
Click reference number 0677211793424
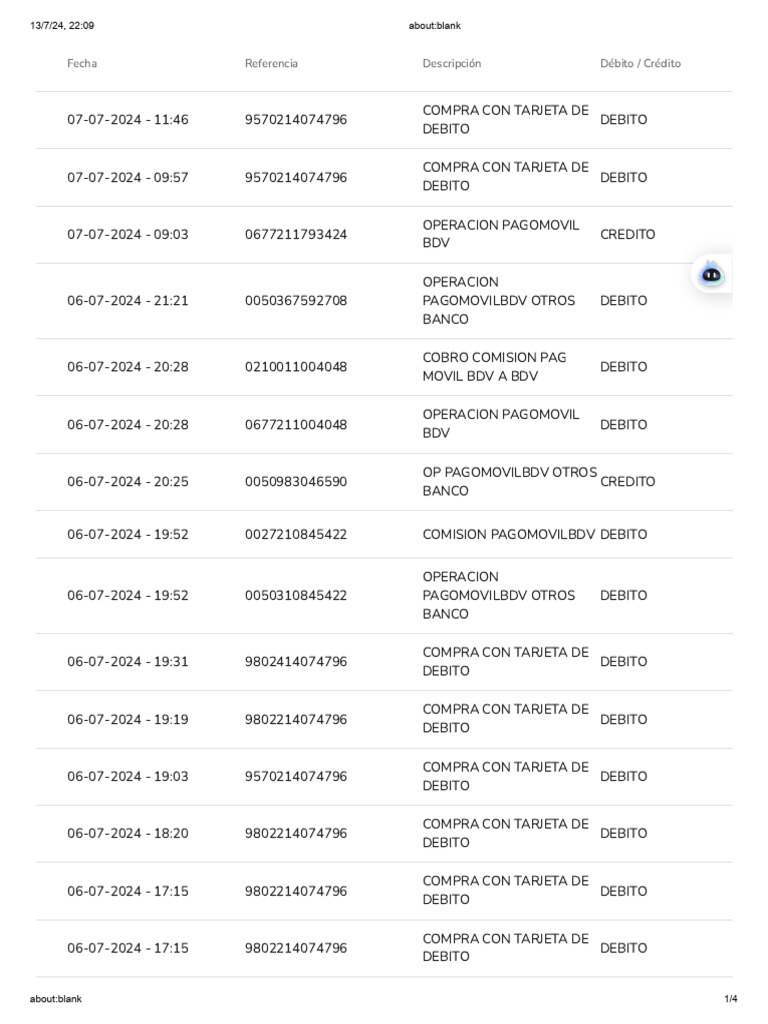pyautogui.click(x=296, y=235)
